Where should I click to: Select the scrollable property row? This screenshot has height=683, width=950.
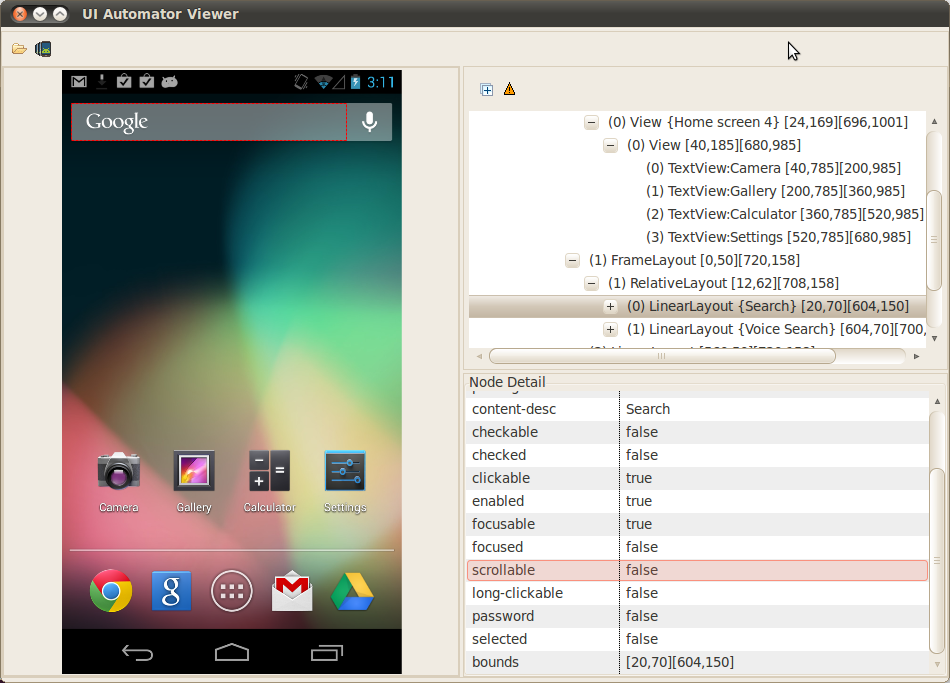pyautogui.click(x=697, y=570)
